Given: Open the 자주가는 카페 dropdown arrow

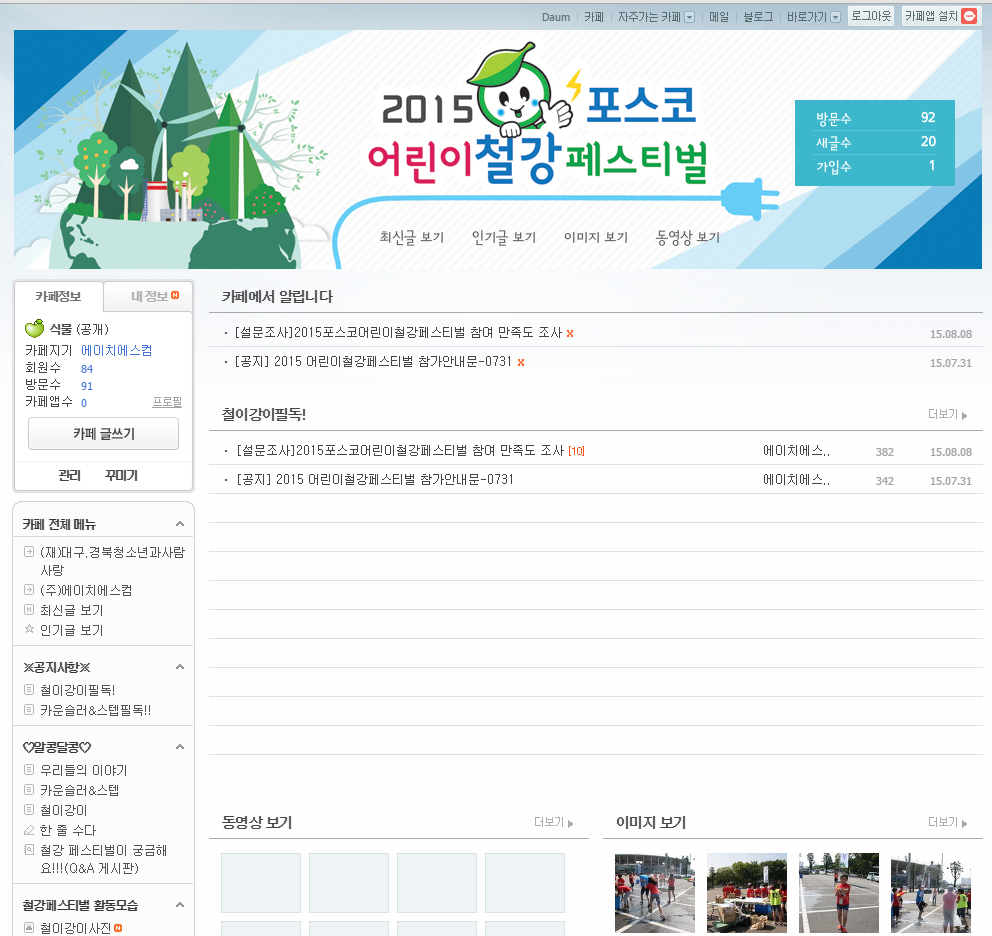Looking at the screenshot, I should tap(690, 17).
